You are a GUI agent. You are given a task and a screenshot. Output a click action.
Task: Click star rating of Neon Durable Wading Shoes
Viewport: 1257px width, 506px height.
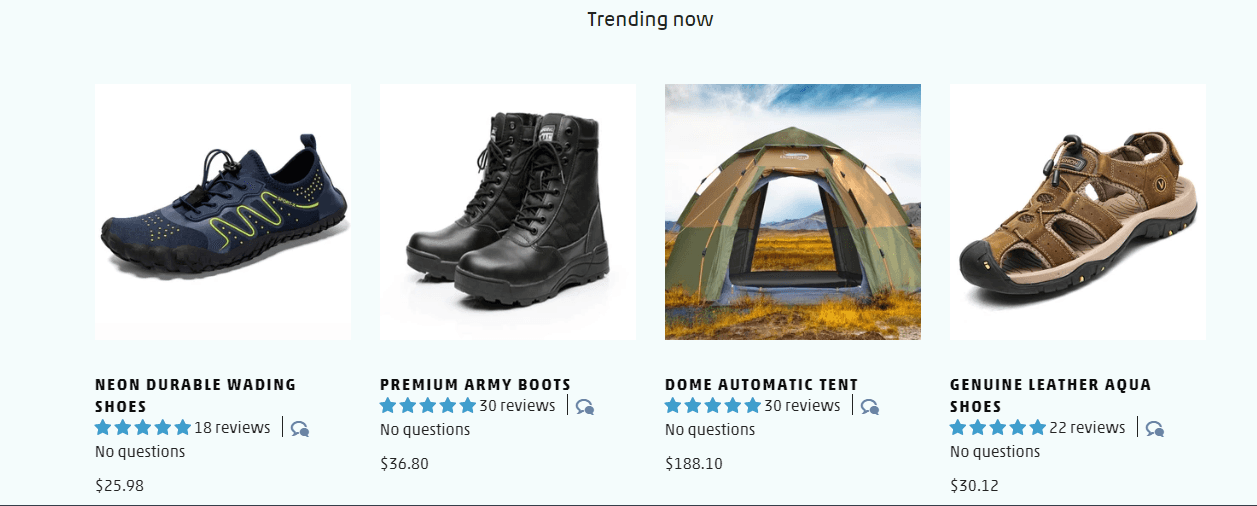tap(143, 428)
